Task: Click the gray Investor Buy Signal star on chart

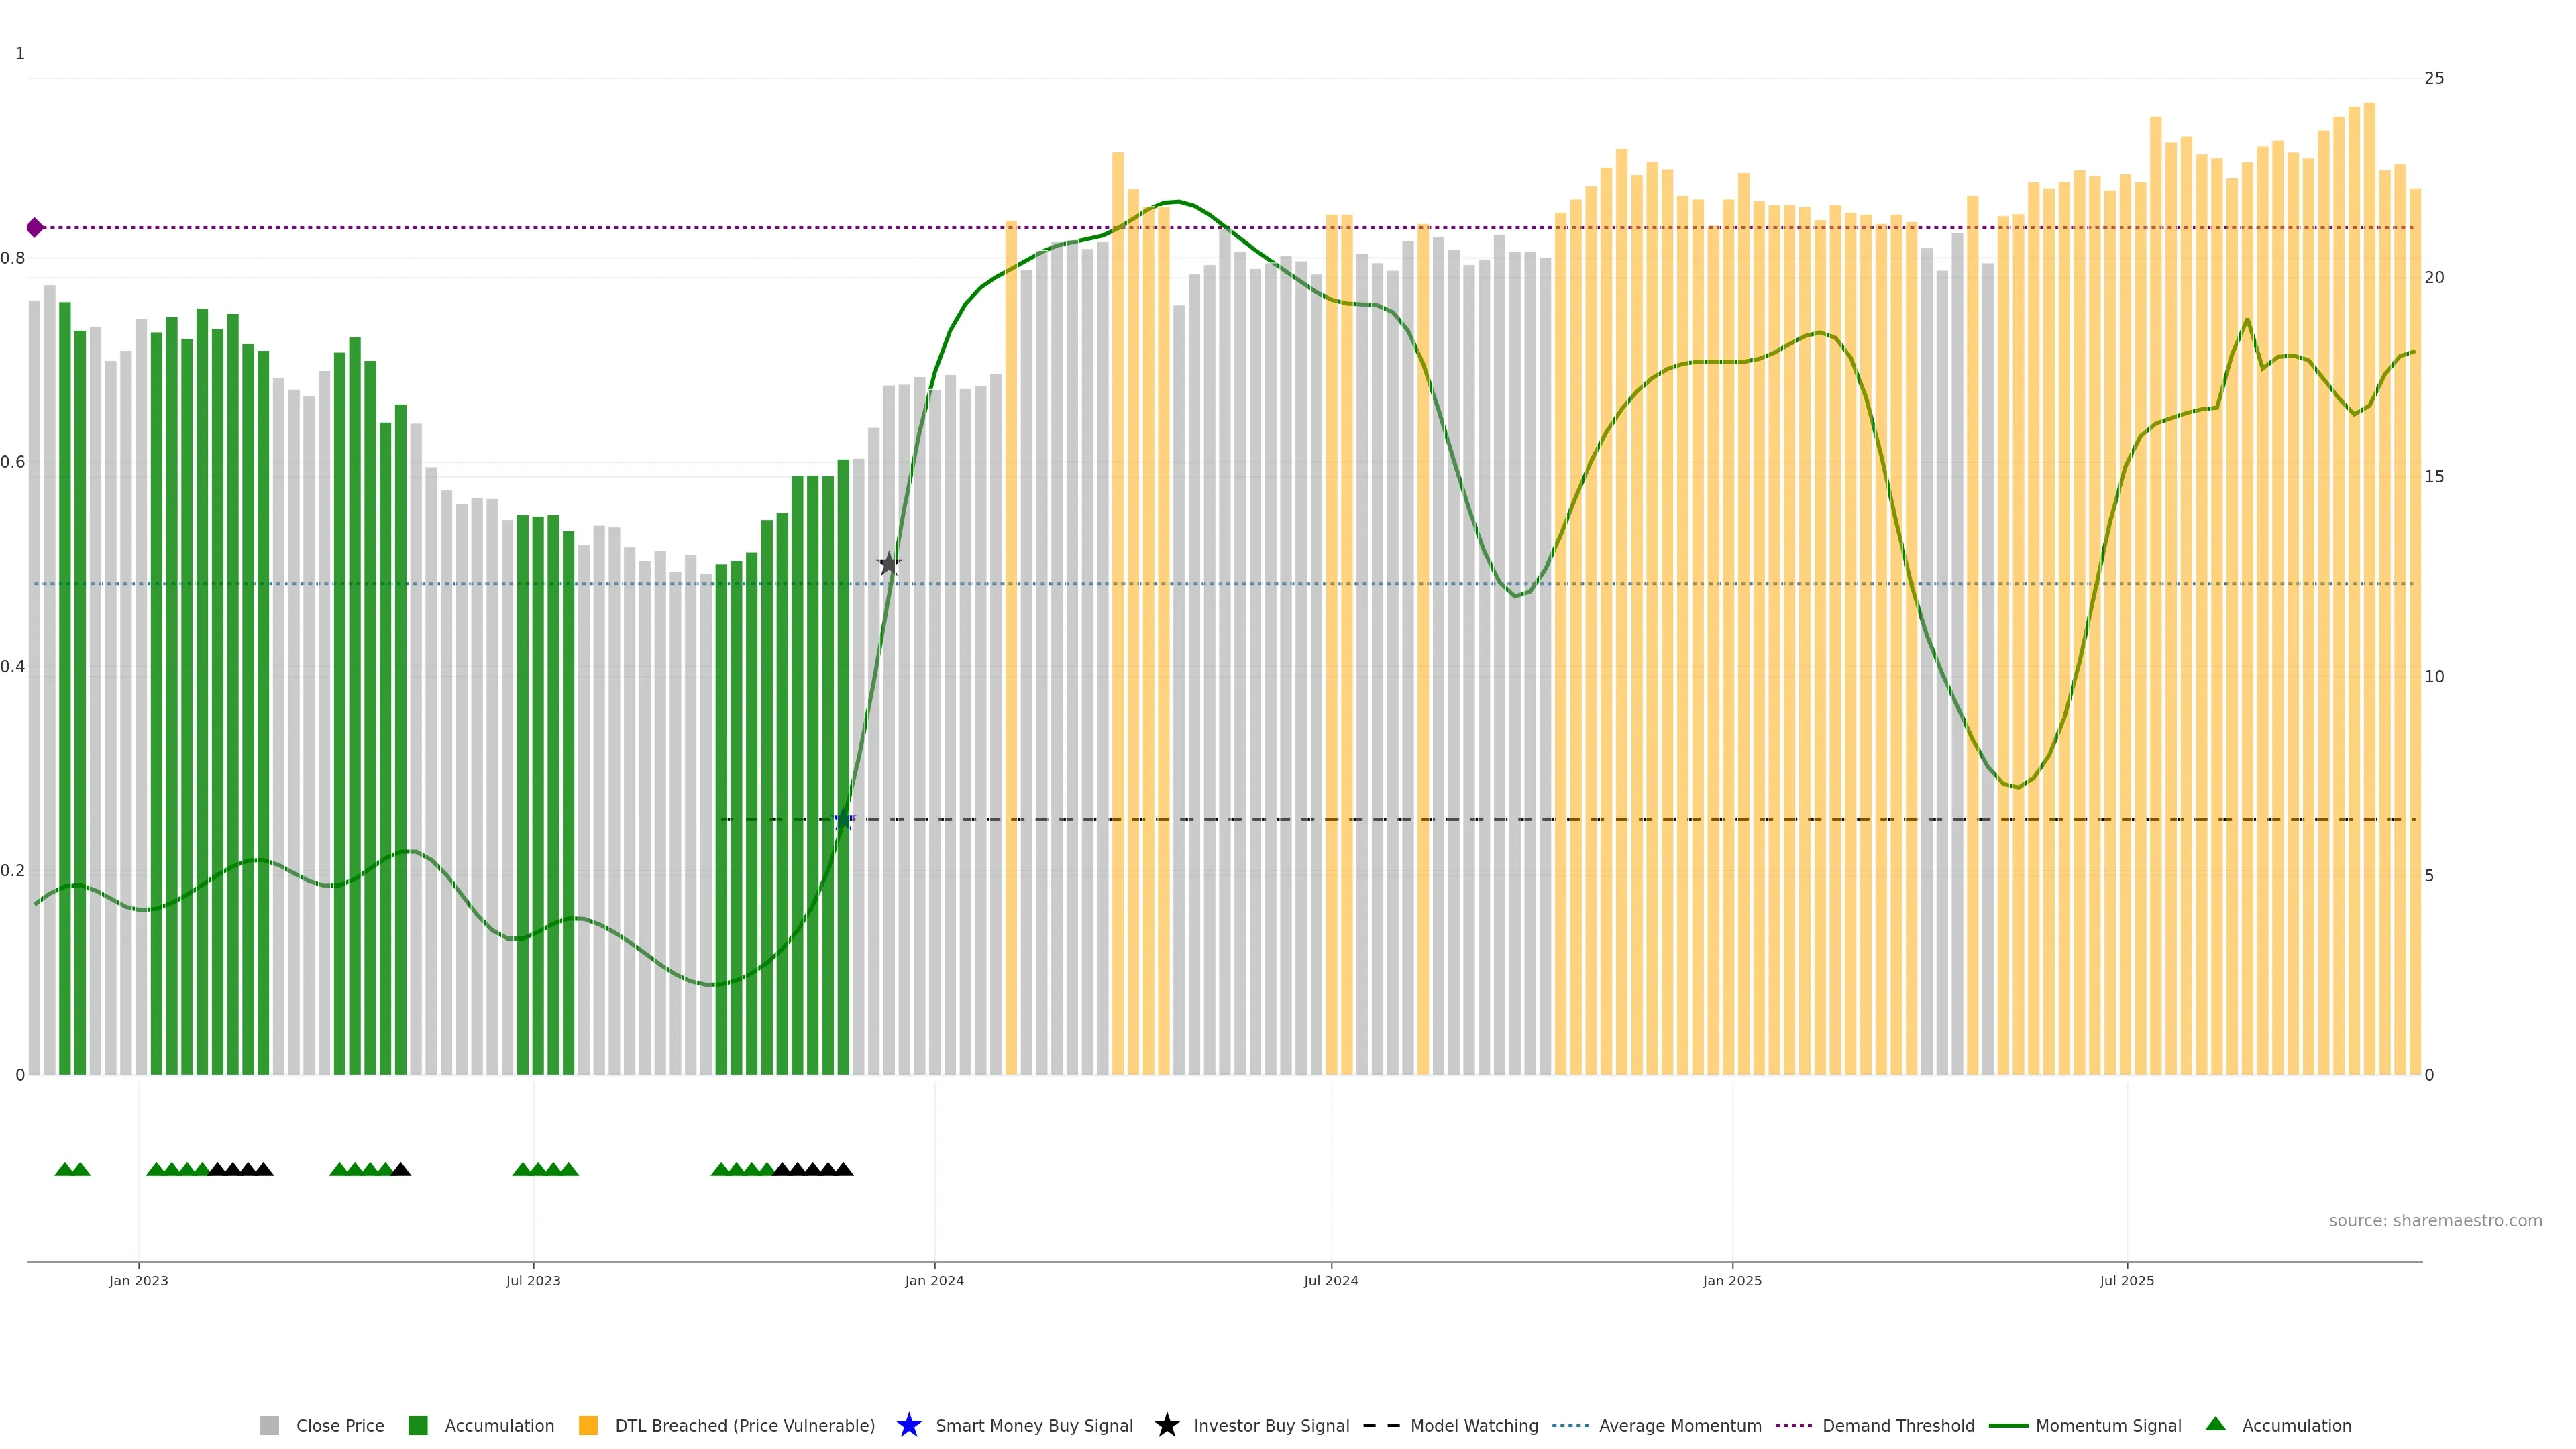Action: point(889,564)
